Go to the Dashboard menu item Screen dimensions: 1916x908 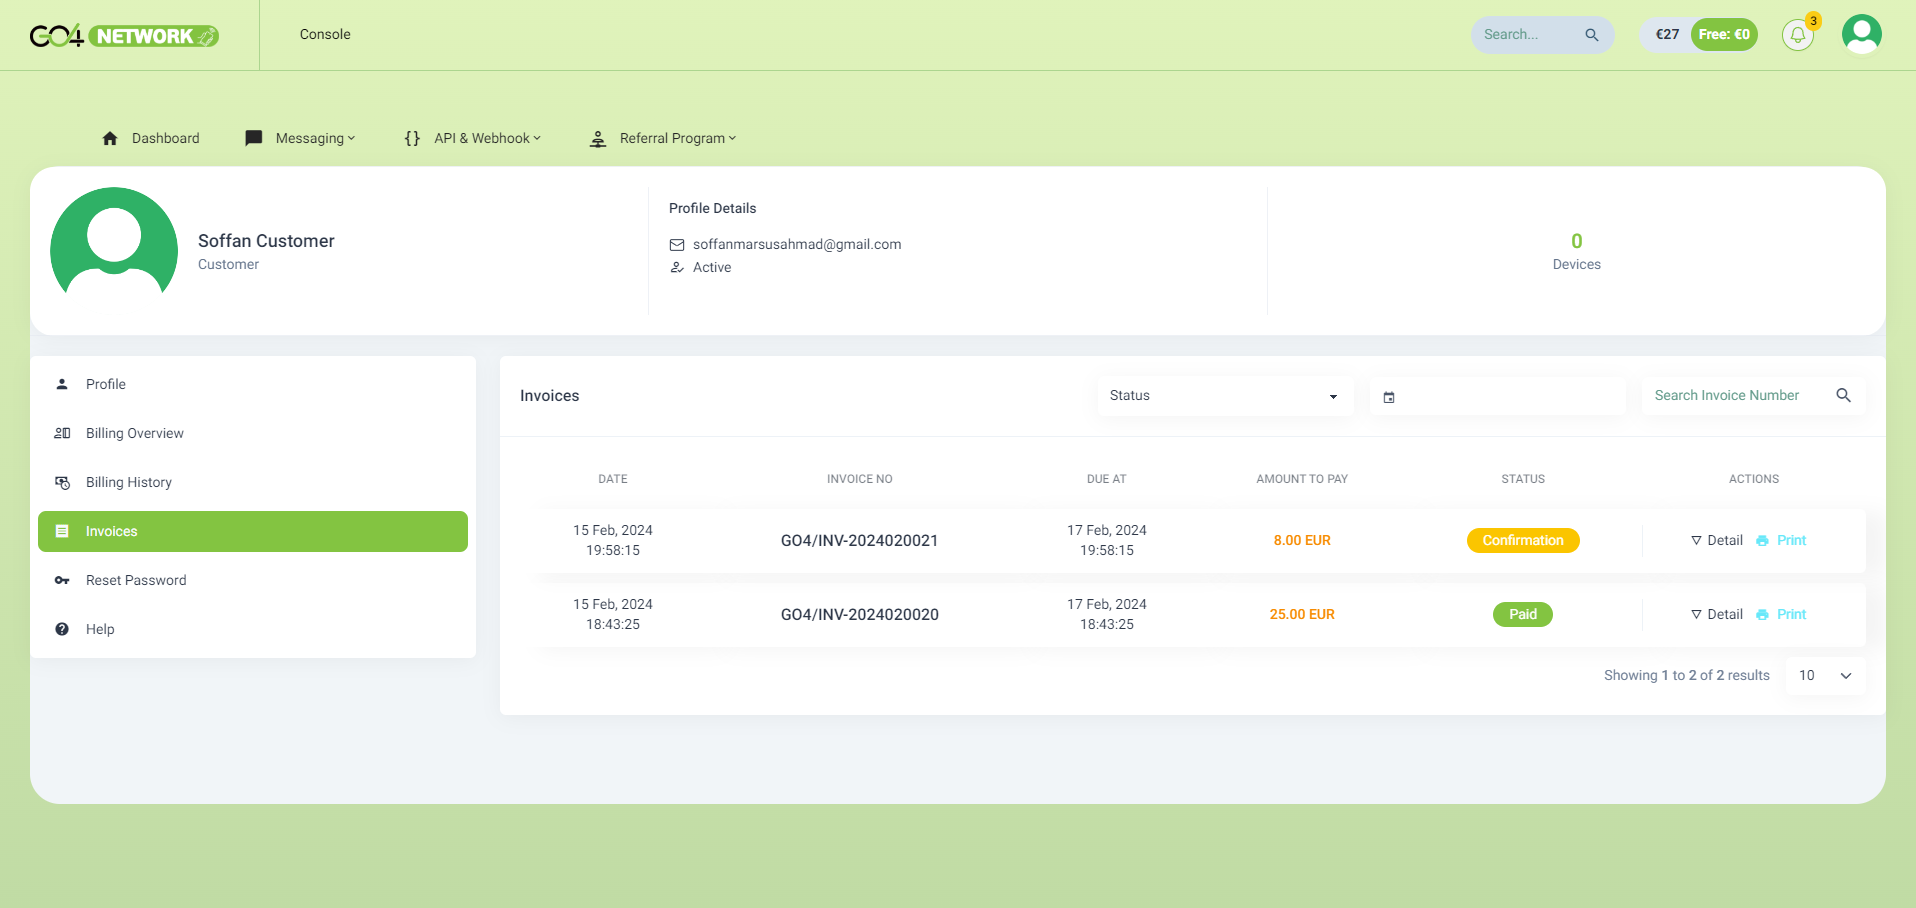[x=151, y=138]
